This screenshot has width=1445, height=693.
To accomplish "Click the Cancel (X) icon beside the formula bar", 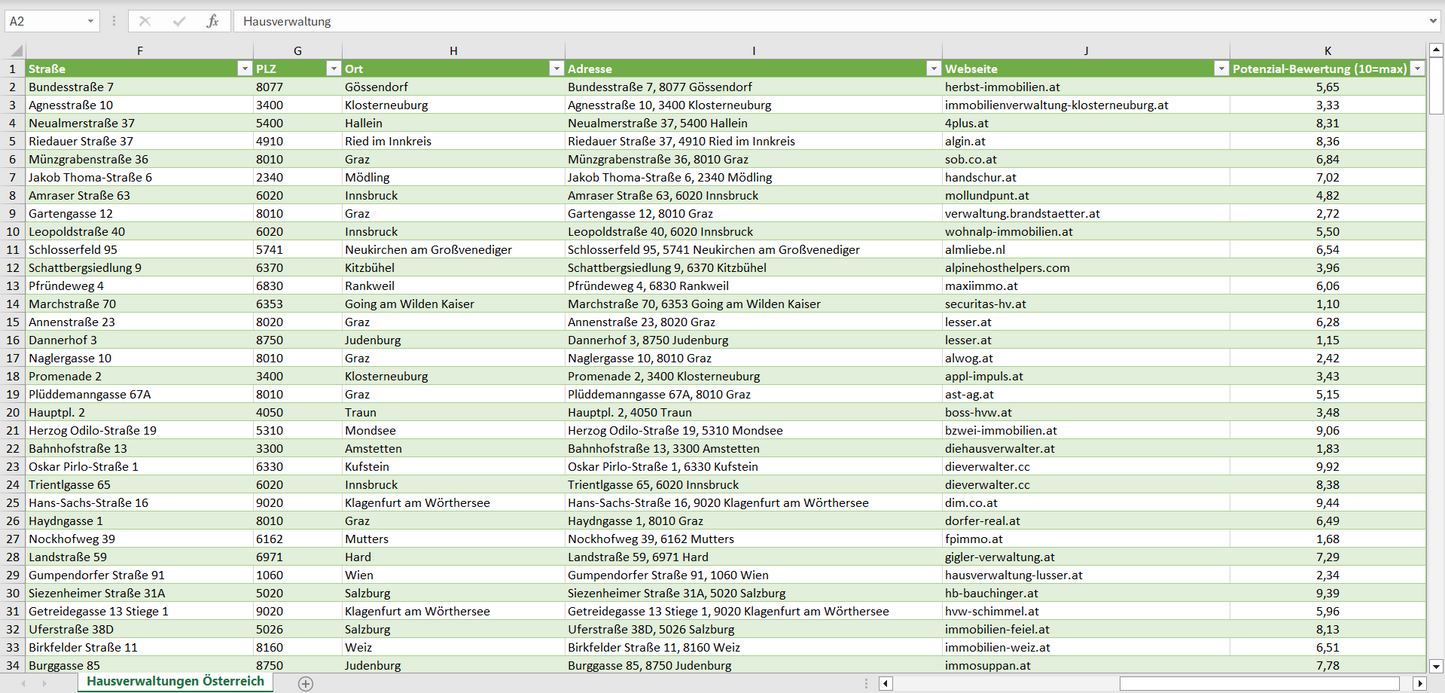I will coord(143,19).
